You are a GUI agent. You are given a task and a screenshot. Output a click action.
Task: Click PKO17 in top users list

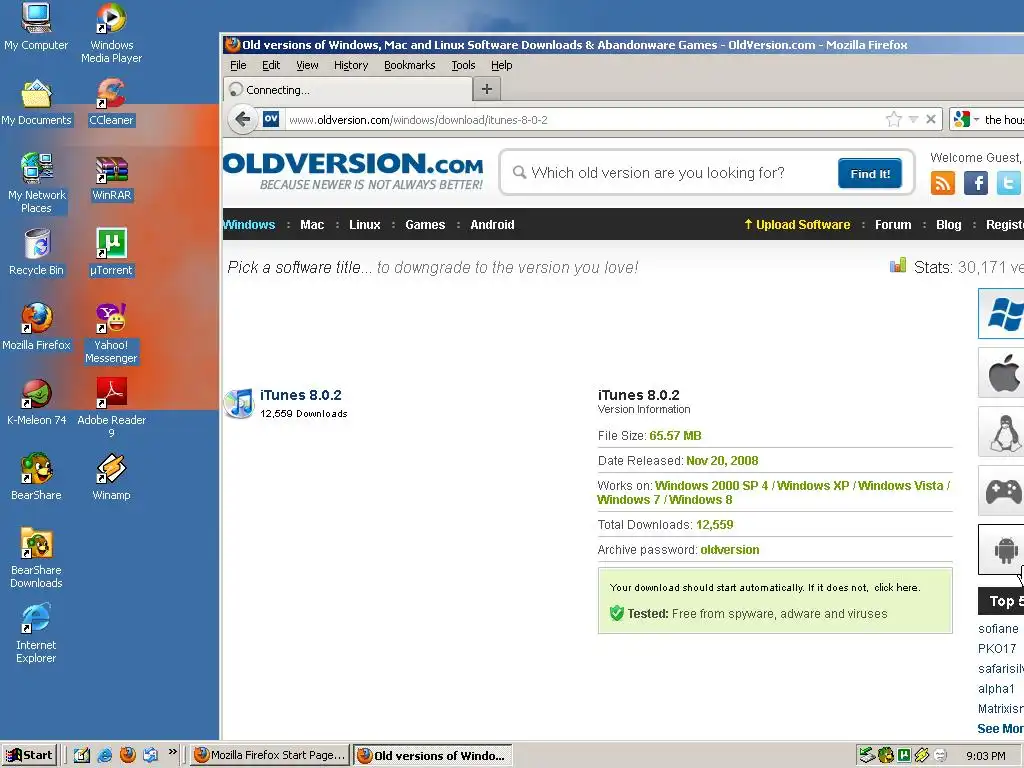click(997, 648)
